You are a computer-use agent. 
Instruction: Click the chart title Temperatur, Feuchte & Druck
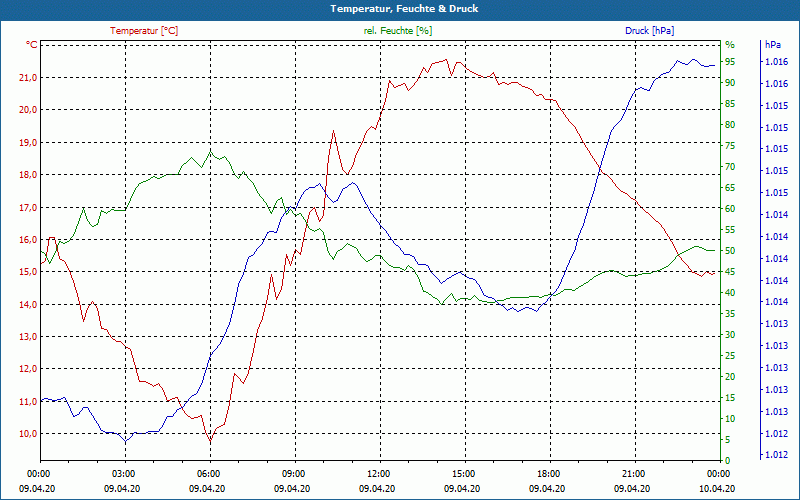[x=404, y=9]
